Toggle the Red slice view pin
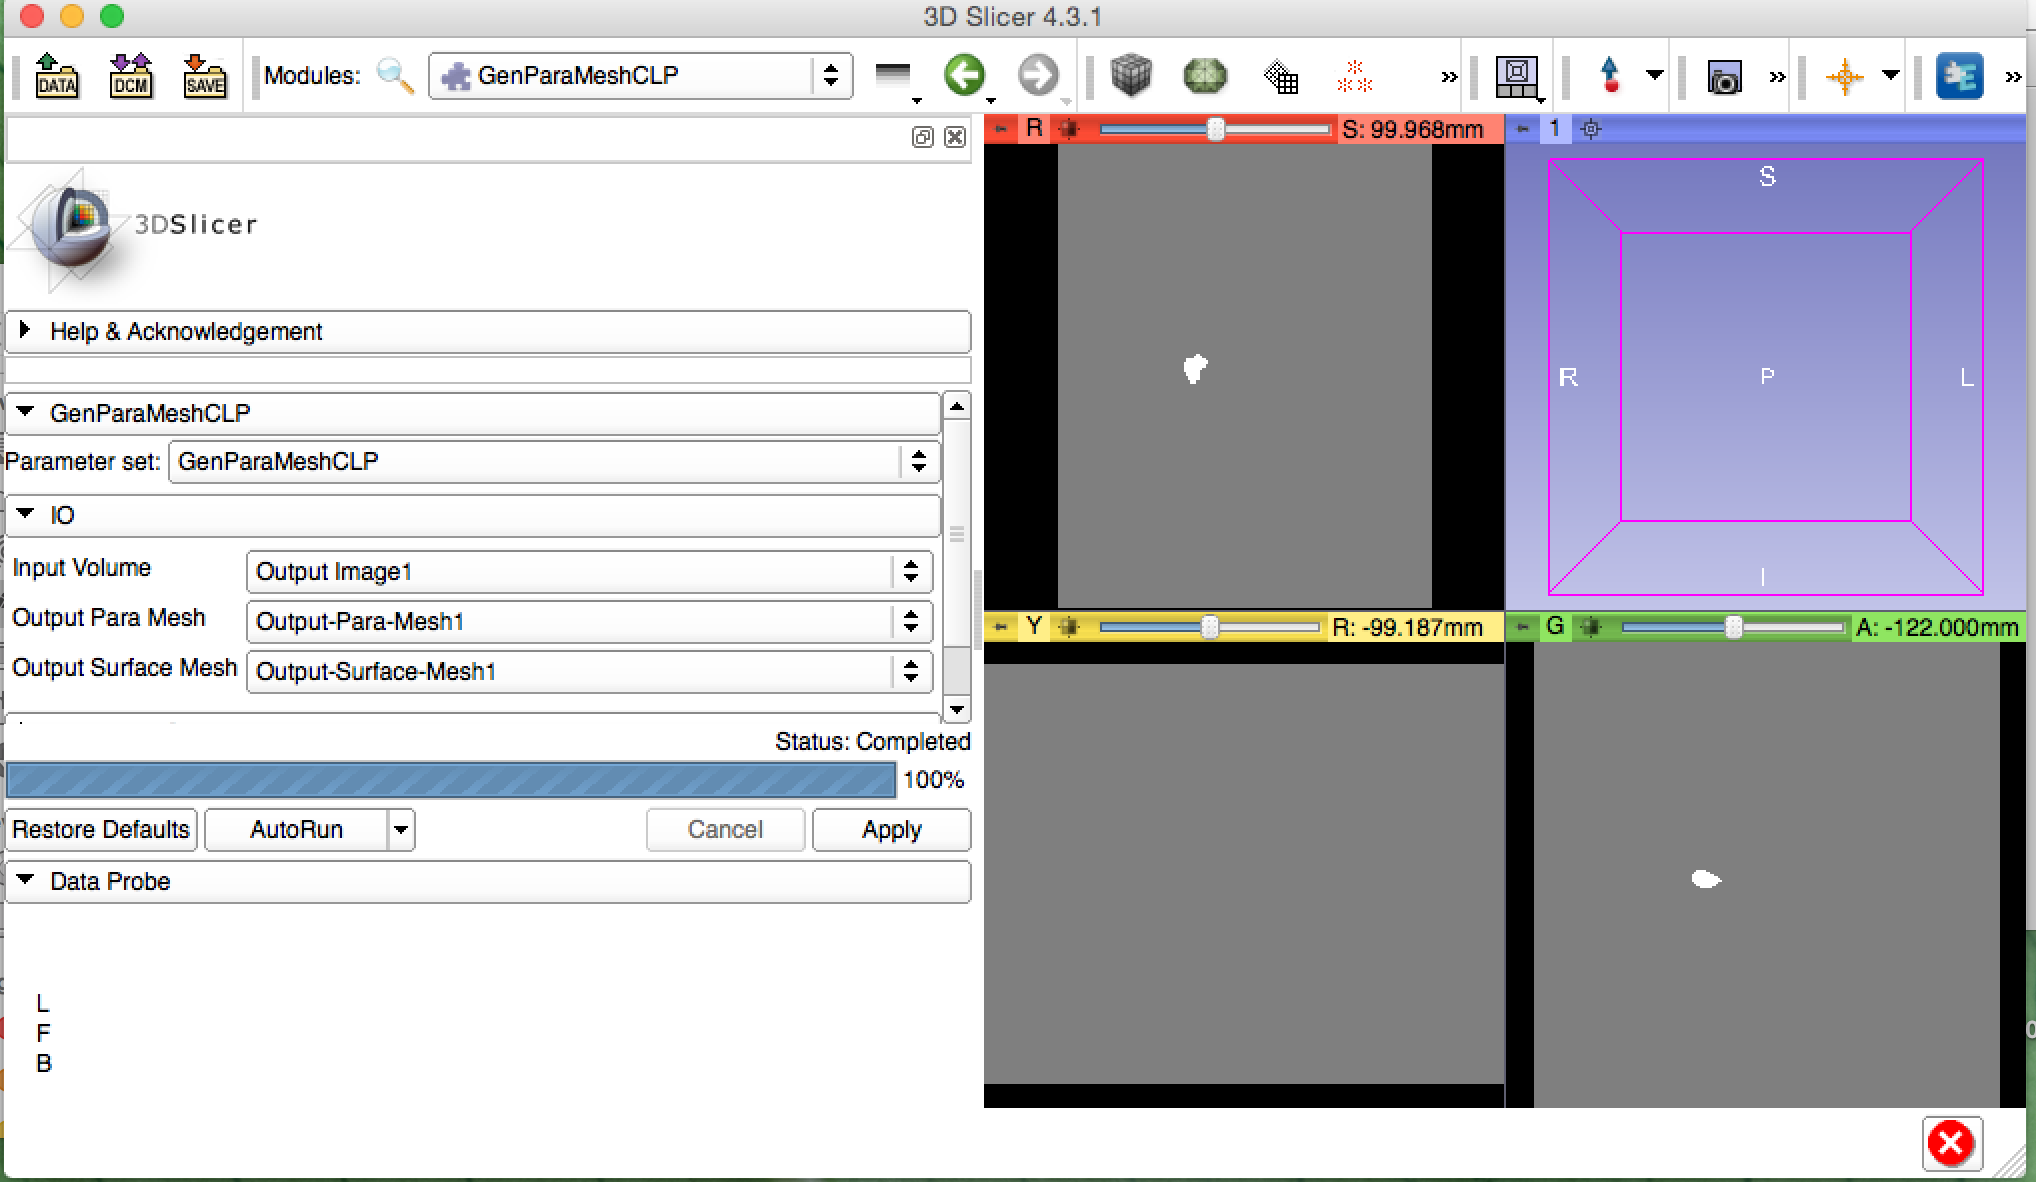This screenshot has height=1182, width=2036. 1001,129
